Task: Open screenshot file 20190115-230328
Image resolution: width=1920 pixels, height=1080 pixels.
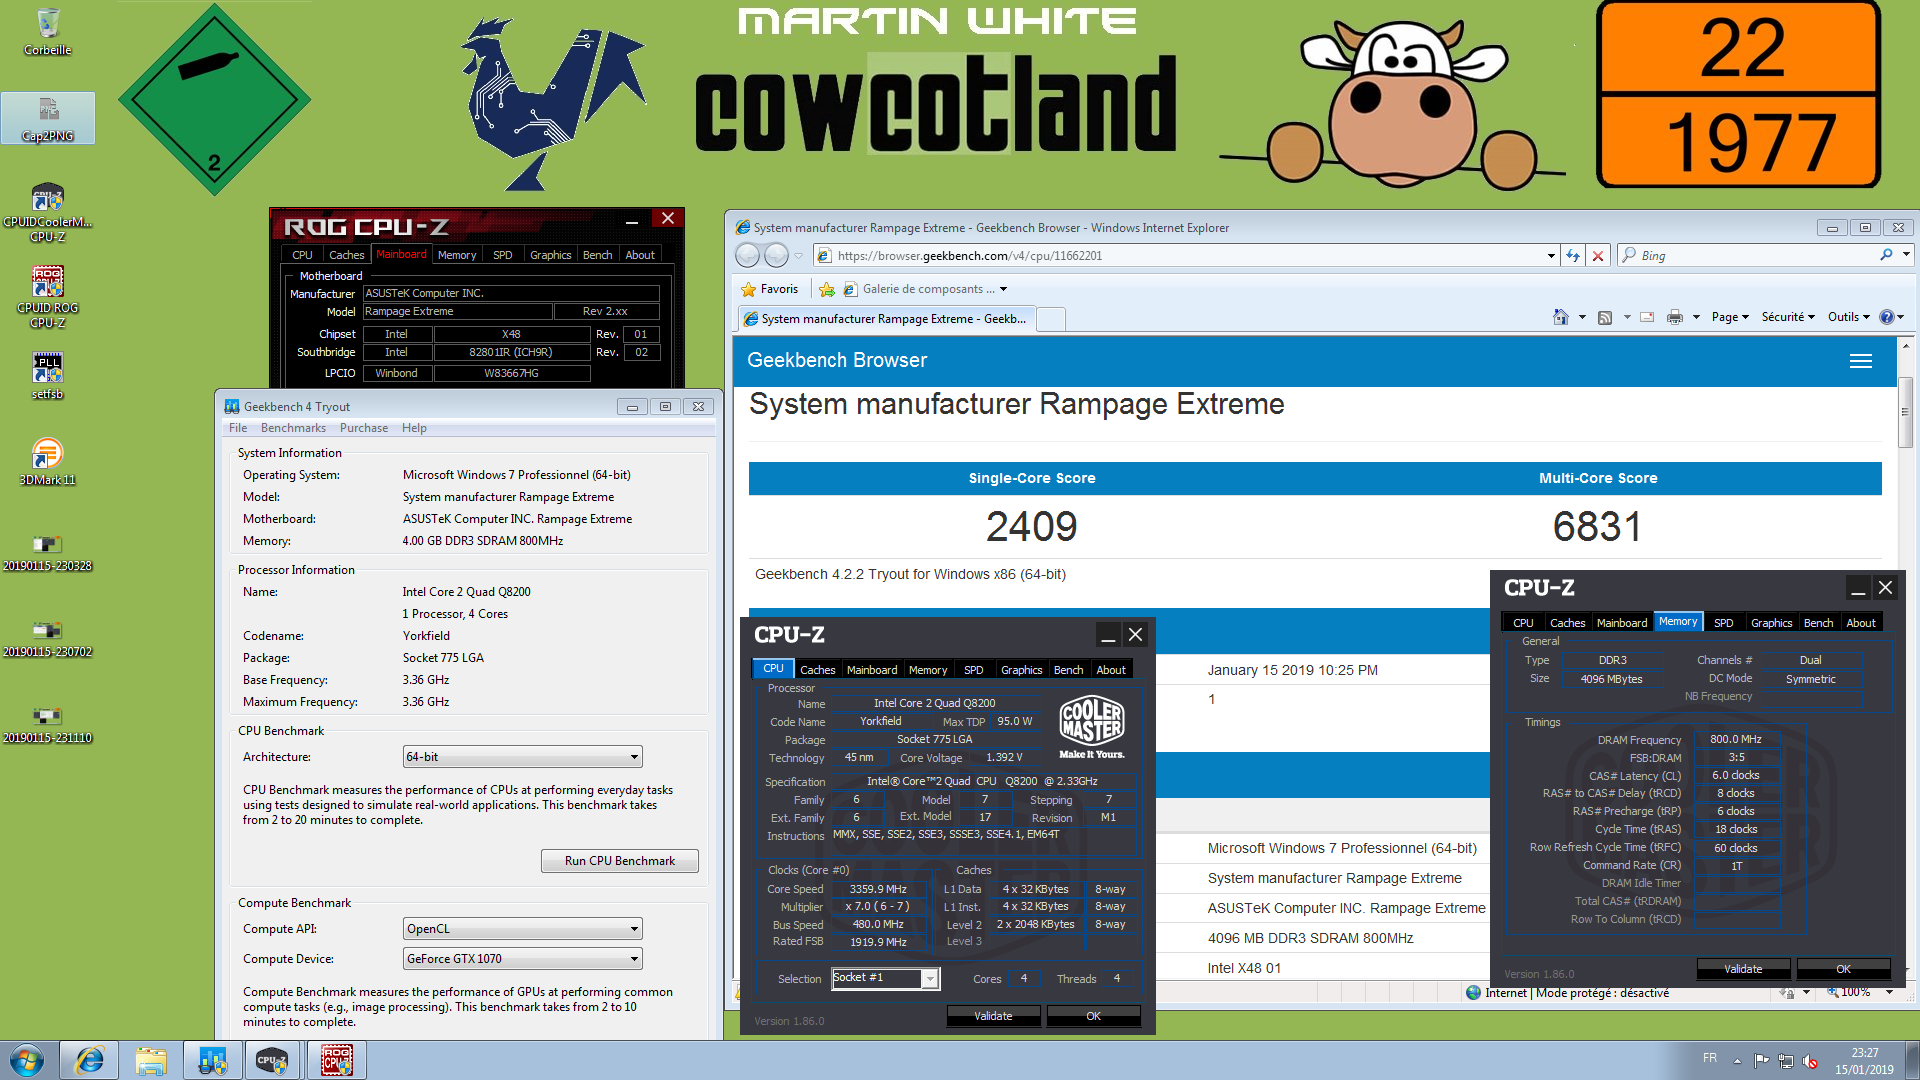Action: [x=47, y=552]
